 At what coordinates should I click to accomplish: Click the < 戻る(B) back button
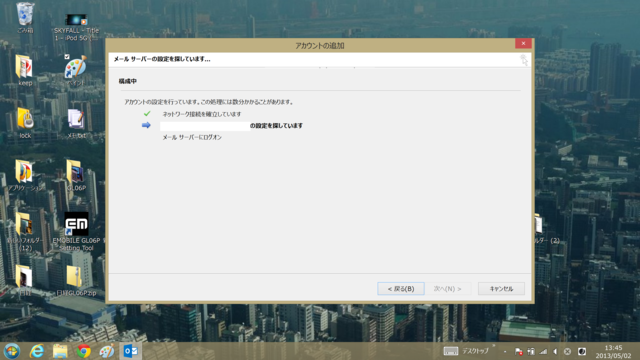click(401, 289)
